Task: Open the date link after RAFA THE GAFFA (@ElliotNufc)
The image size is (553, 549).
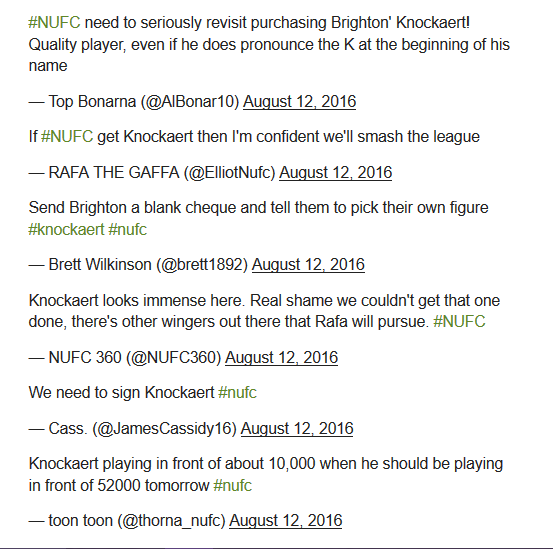Action: click(335, 173)
